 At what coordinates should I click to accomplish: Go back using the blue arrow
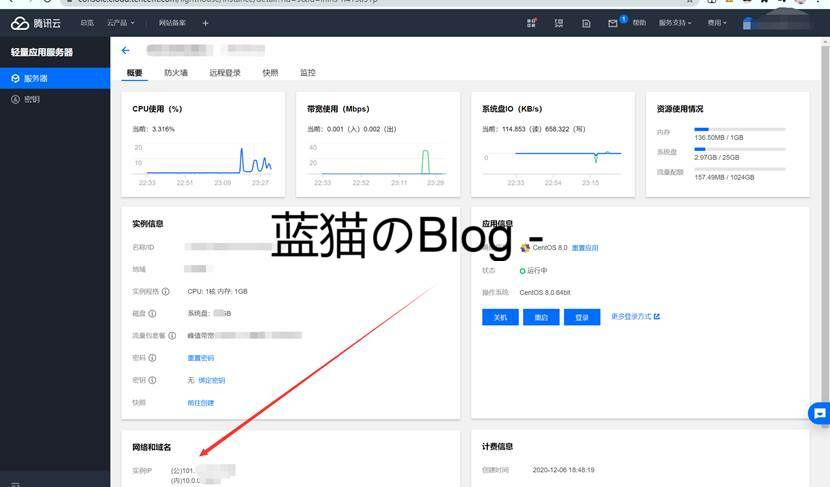tap(125, 50)
